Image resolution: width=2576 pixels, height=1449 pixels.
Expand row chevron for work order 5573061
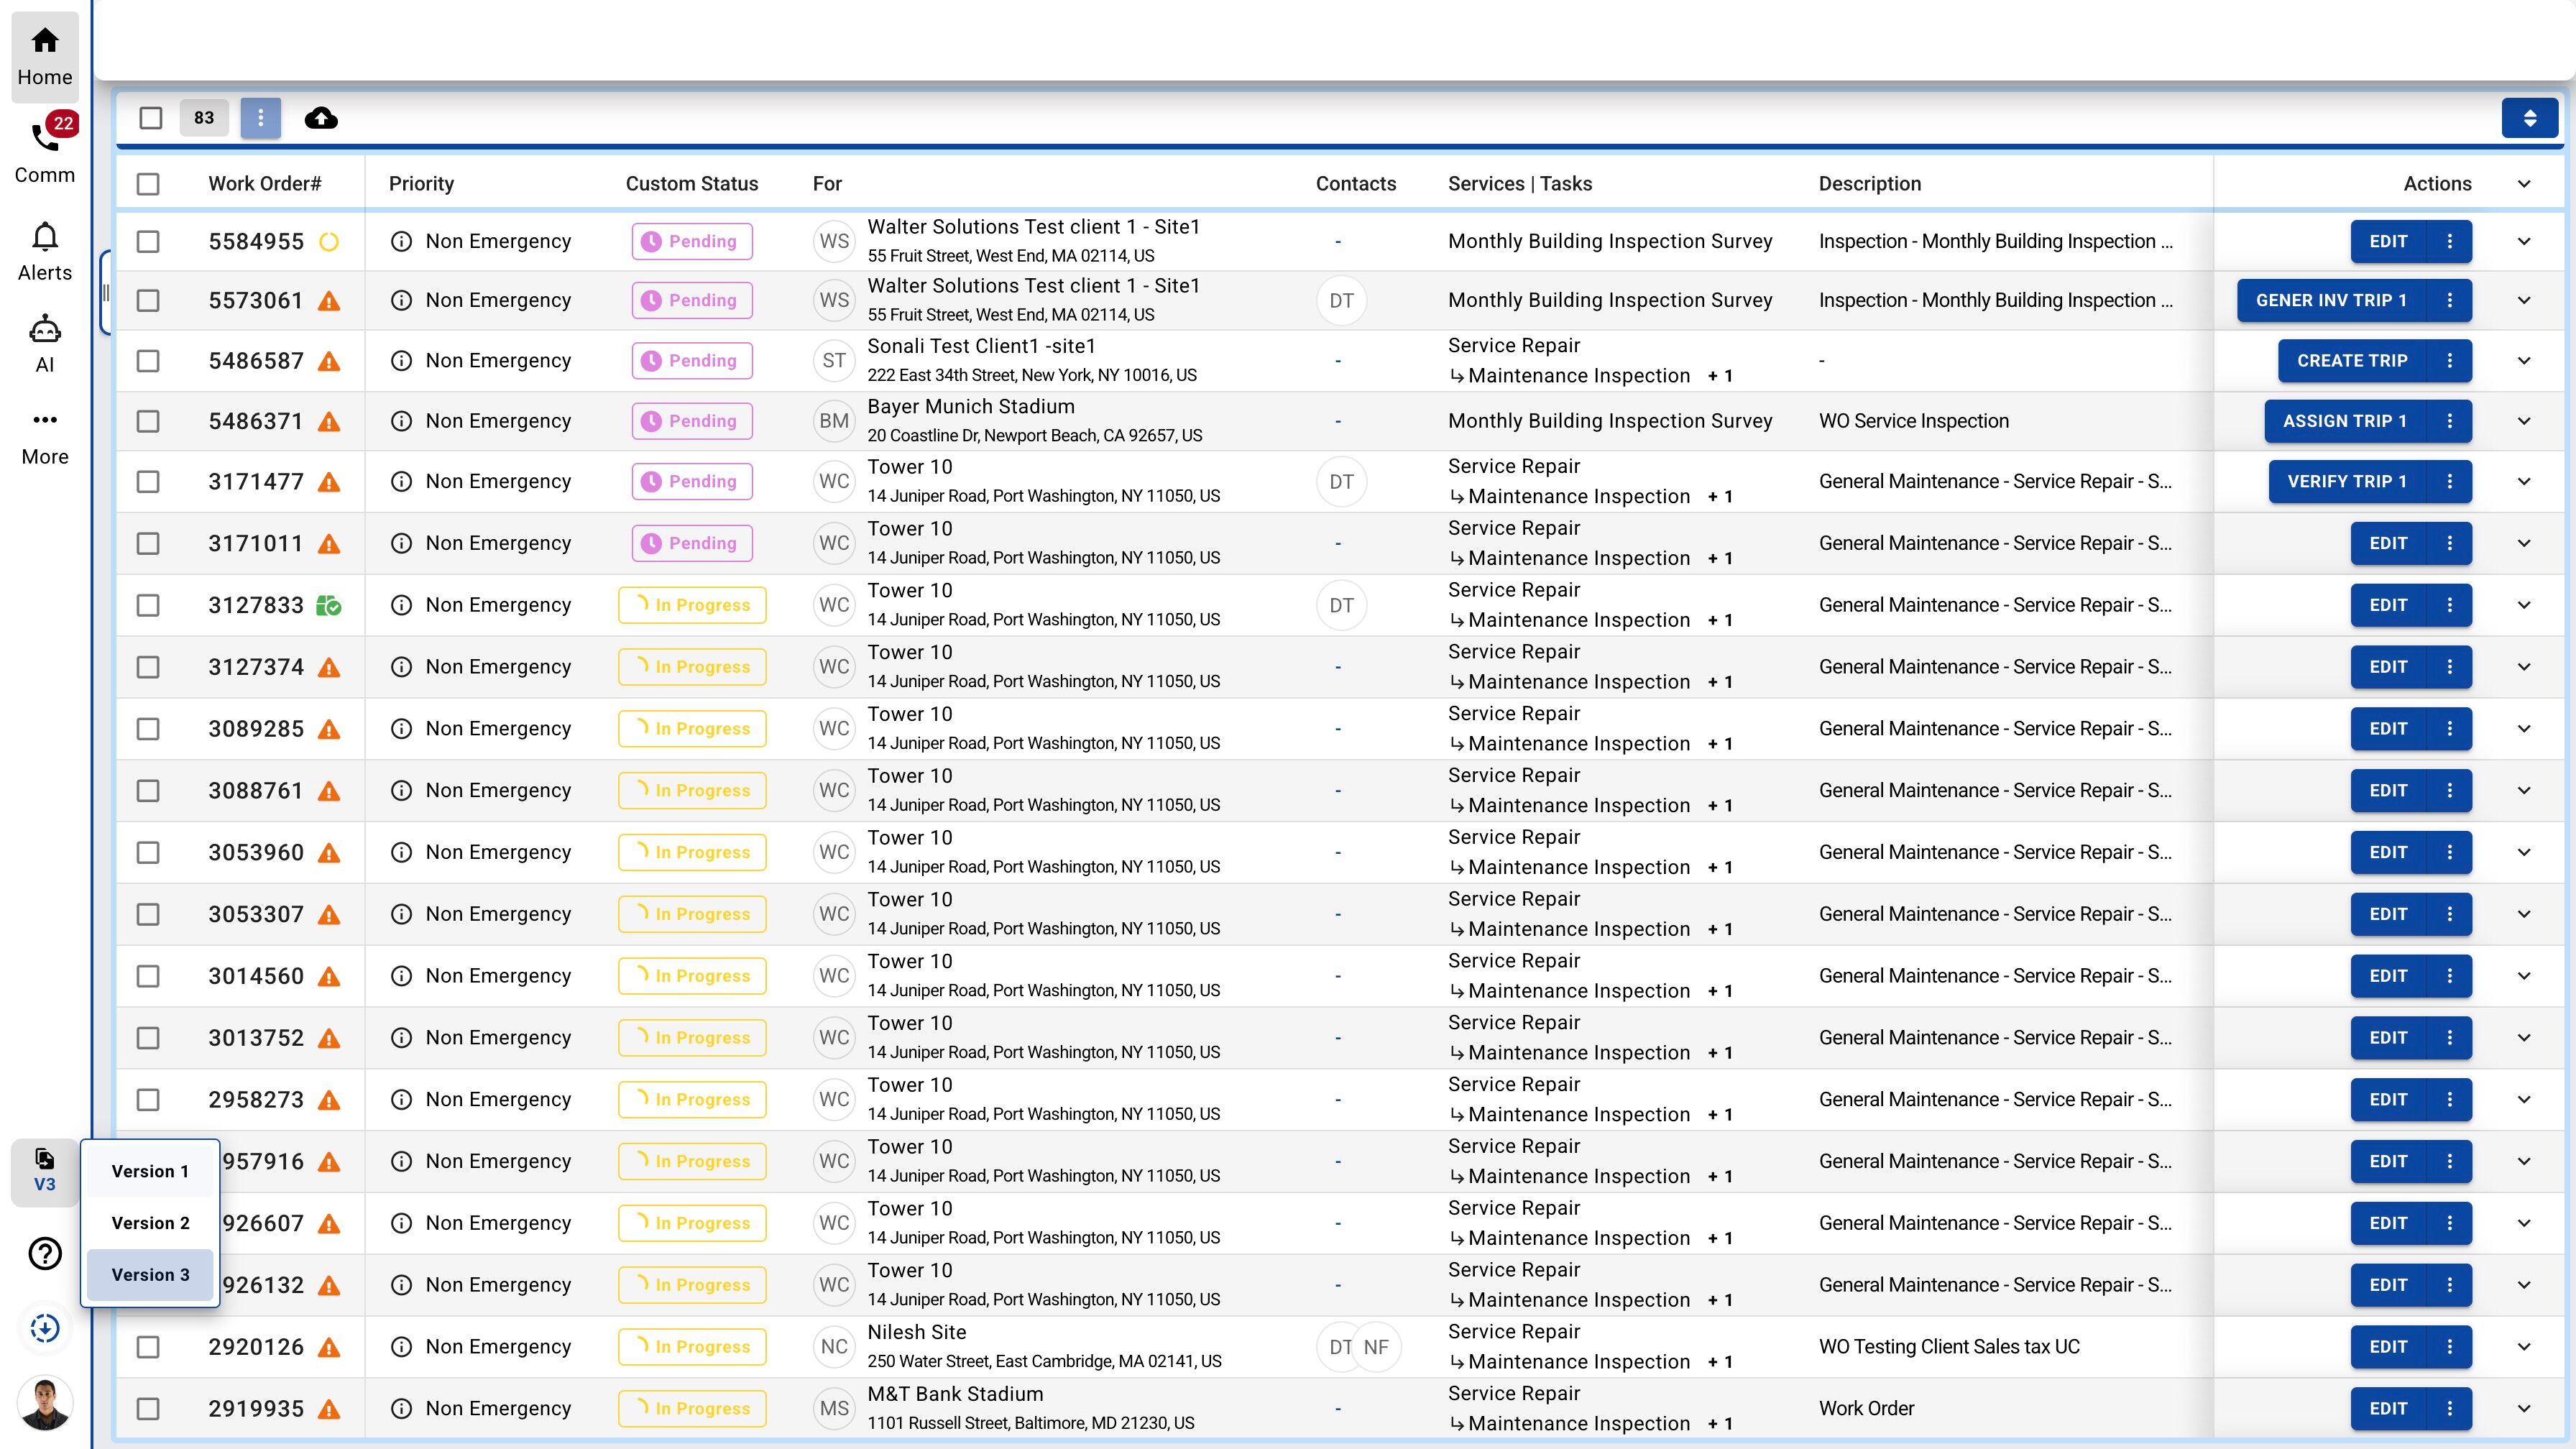(2524, 300)
